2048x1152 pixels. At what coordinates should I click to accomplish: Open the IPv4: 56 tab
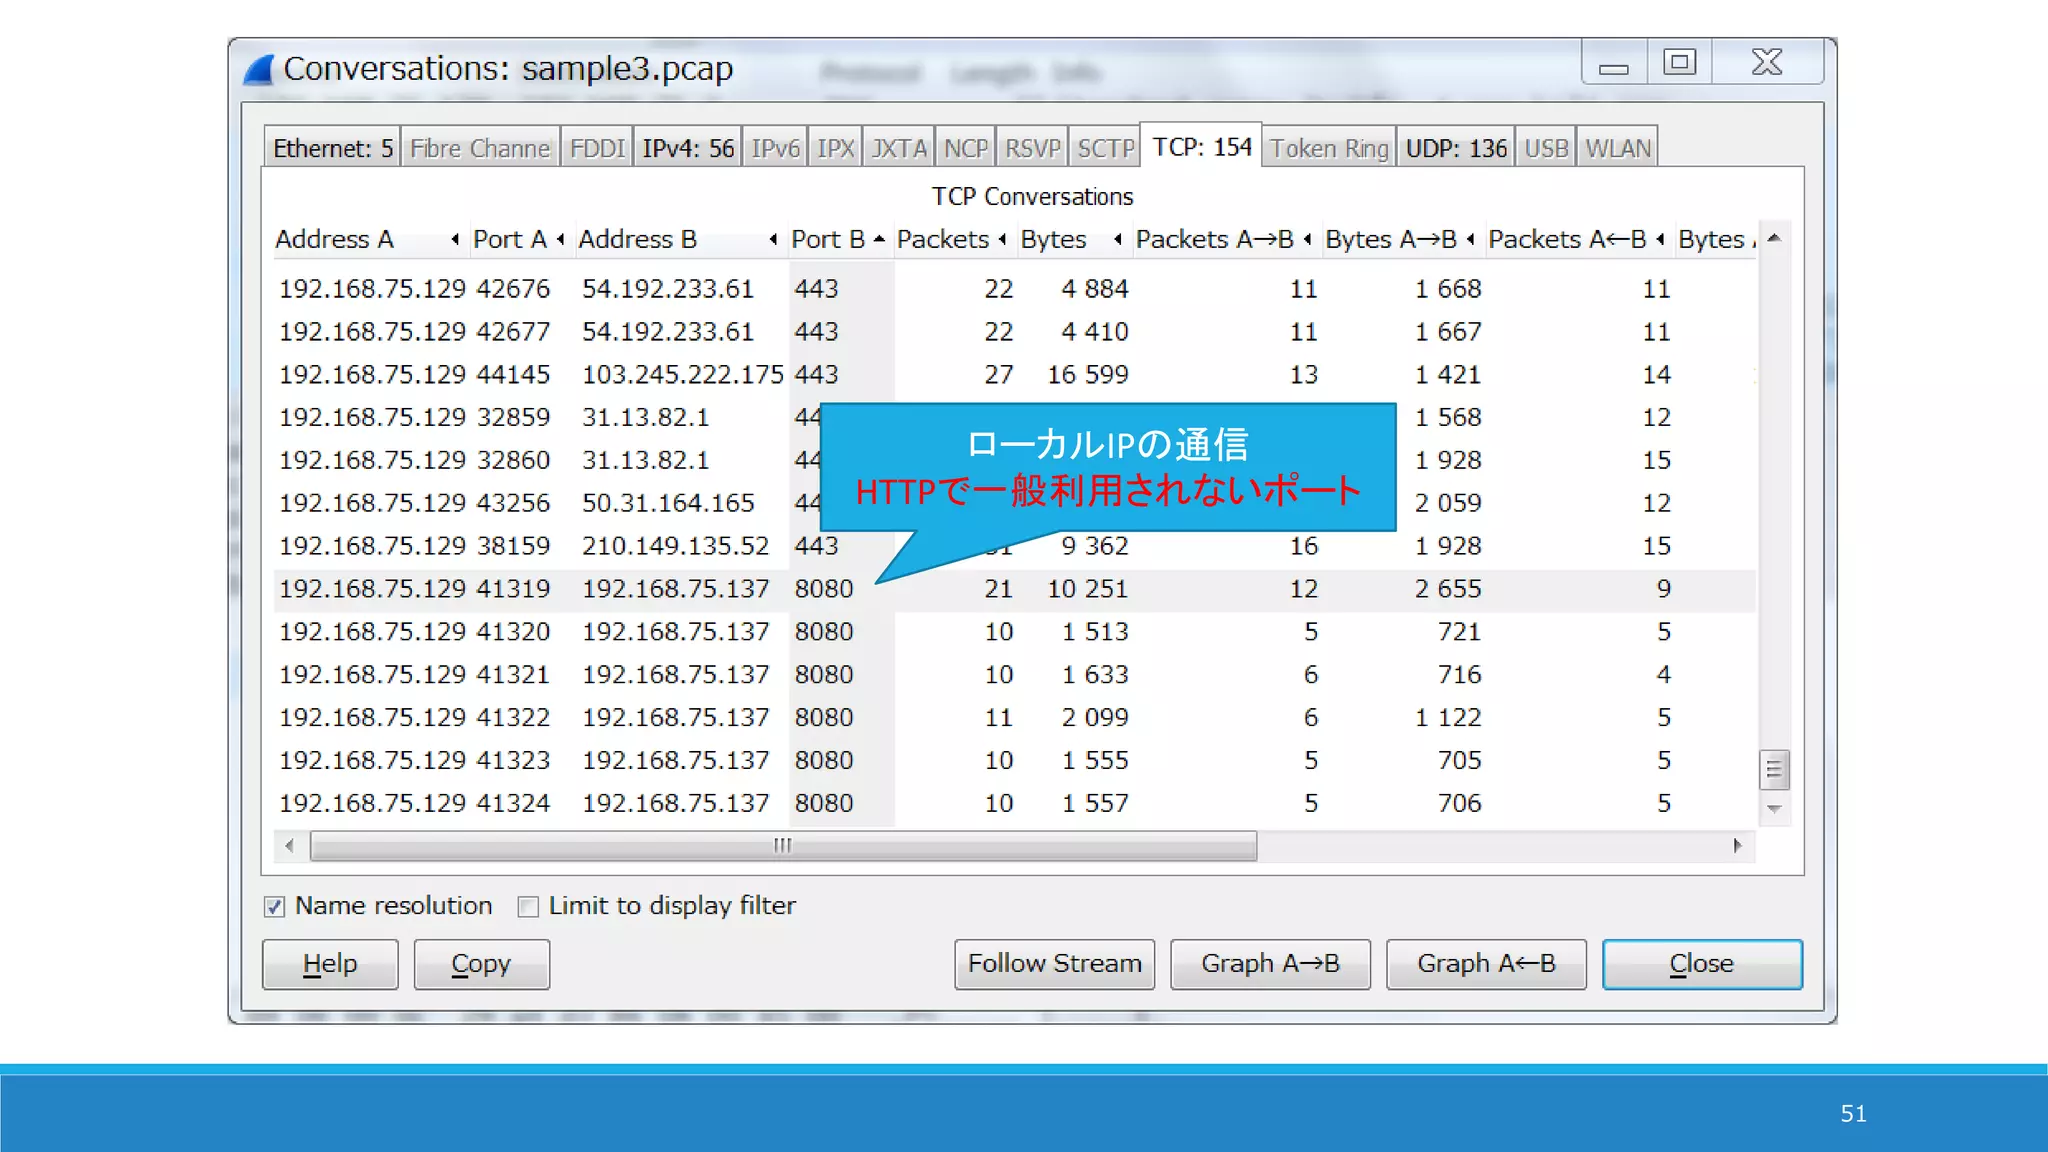[688, 148]
